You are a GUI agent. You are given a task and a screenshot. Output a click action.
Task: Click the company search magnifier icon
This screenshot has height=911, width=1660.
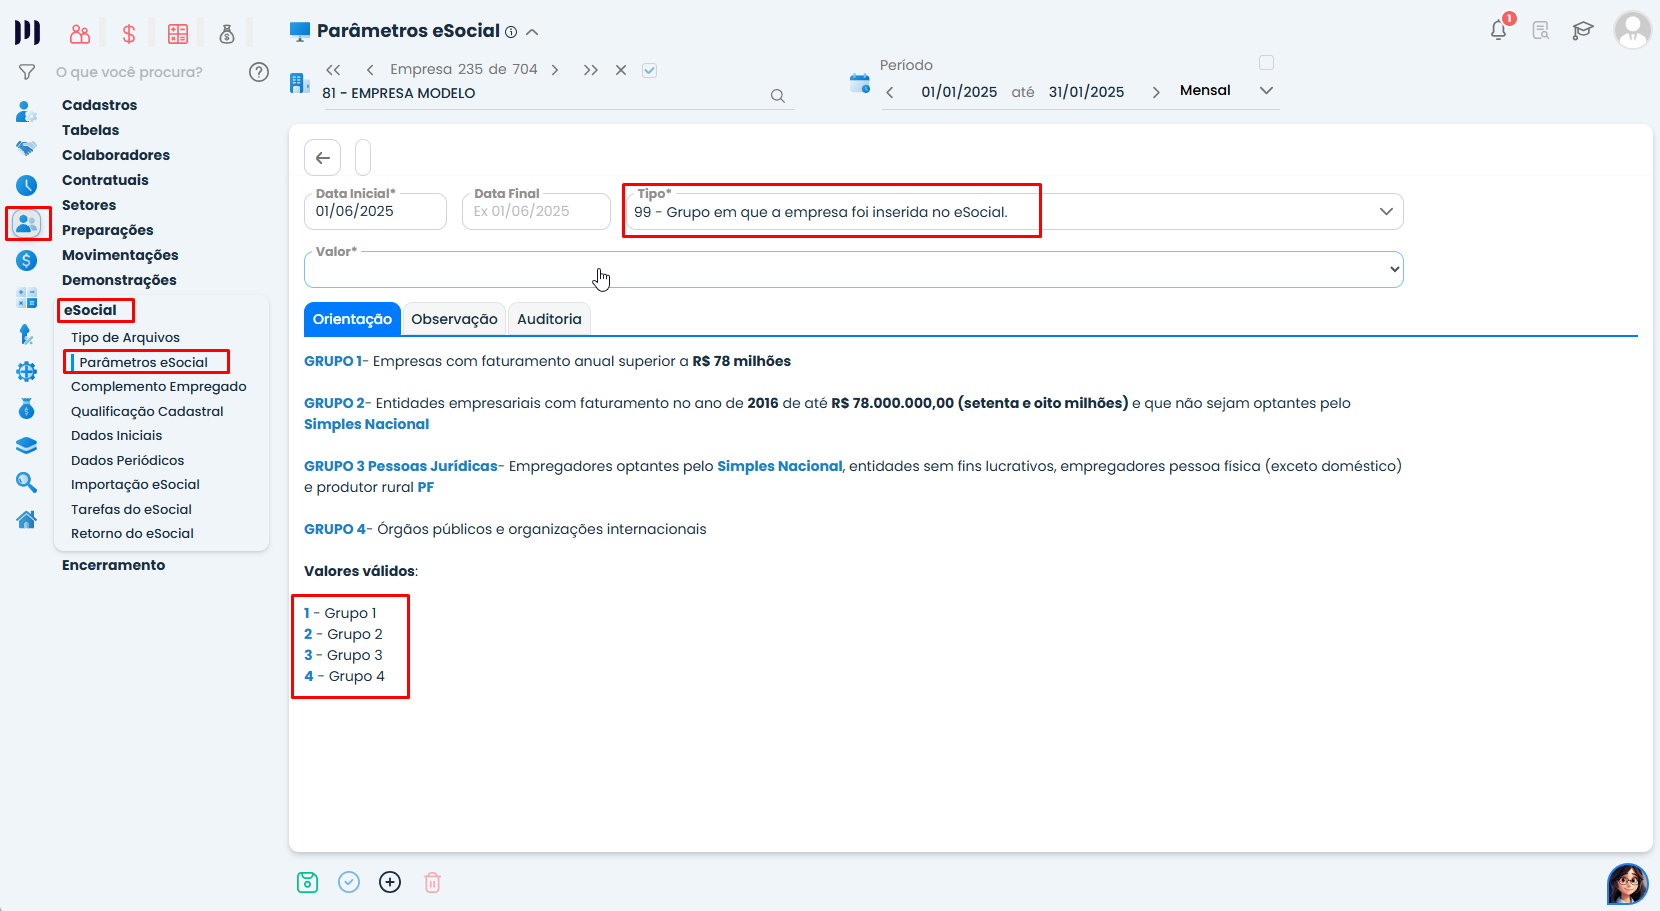tap(777, 96)
